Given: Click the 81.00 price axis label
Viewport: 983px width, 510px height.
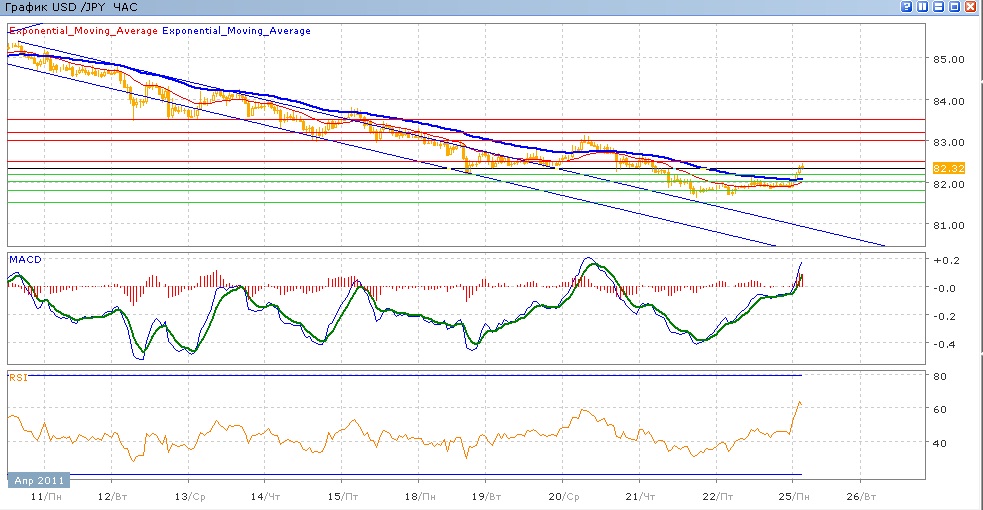Looking at the screenshot, I should [x=947, y=225].
